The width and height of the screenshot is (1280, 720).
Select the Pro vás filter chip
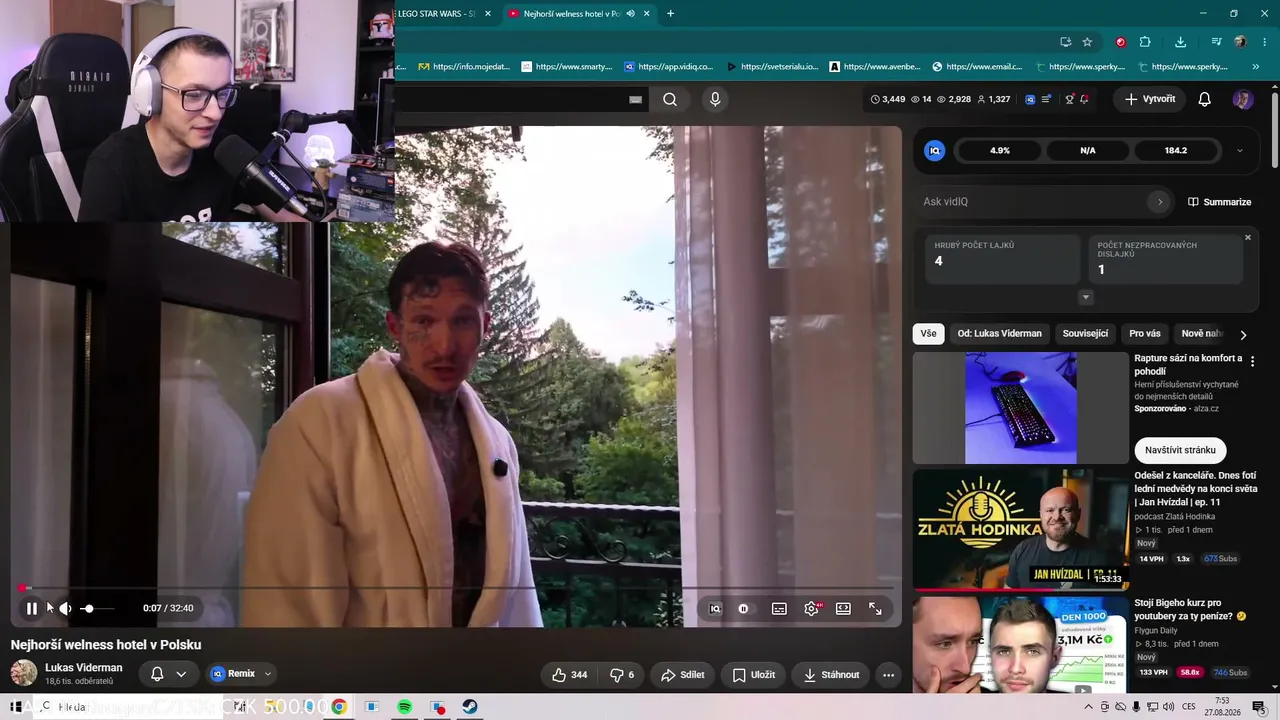(x=1145, y=334)
